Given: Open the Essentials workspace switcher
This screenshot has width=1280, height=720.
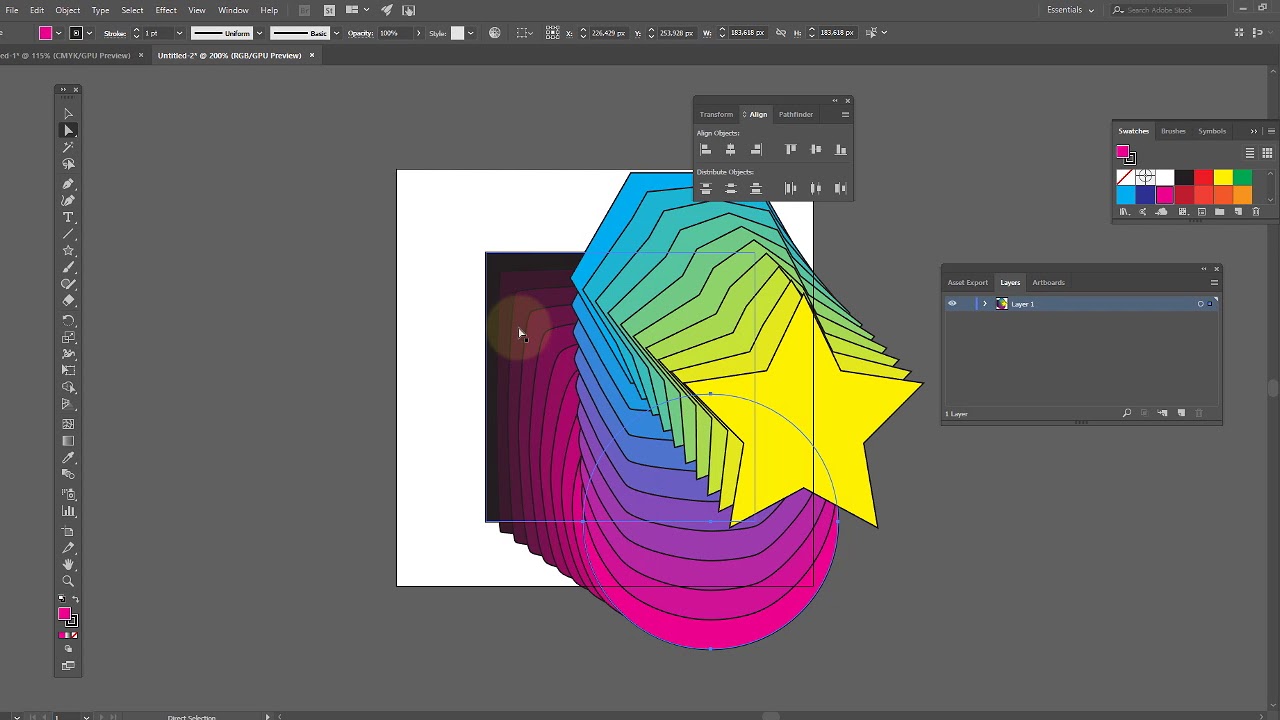Looking at the screenshot, I should tap(1070, 10).
